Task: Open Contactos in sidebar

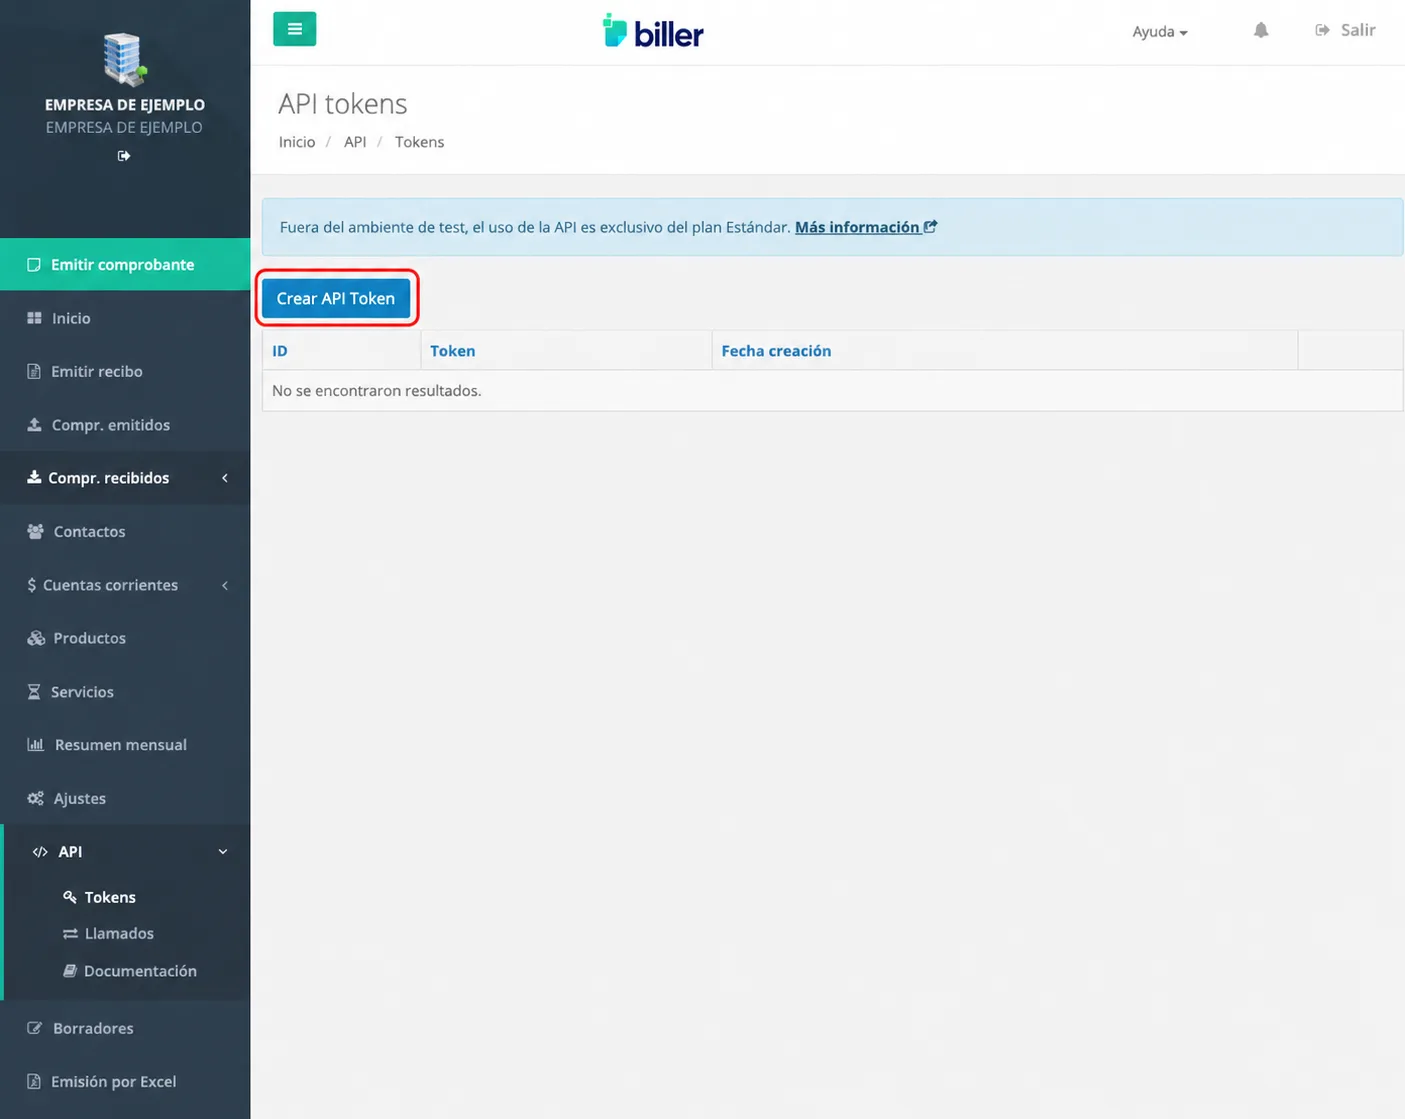Action: pos(125,531)
